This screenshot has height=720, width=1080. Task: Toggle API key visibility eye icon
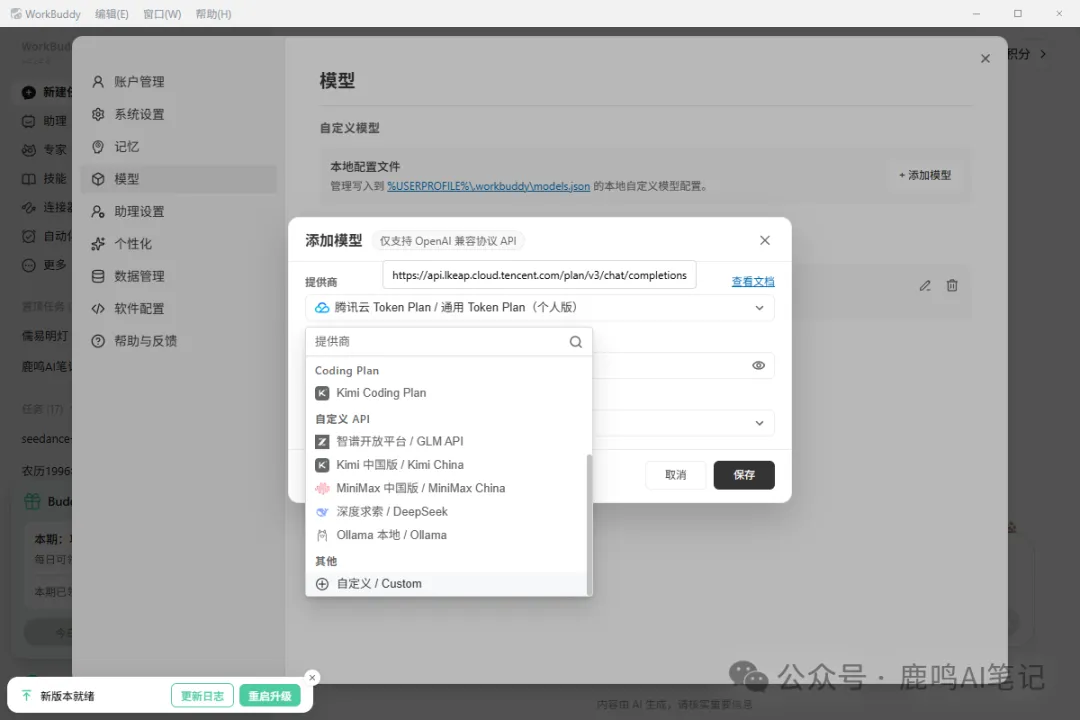[x=758, y=365]
